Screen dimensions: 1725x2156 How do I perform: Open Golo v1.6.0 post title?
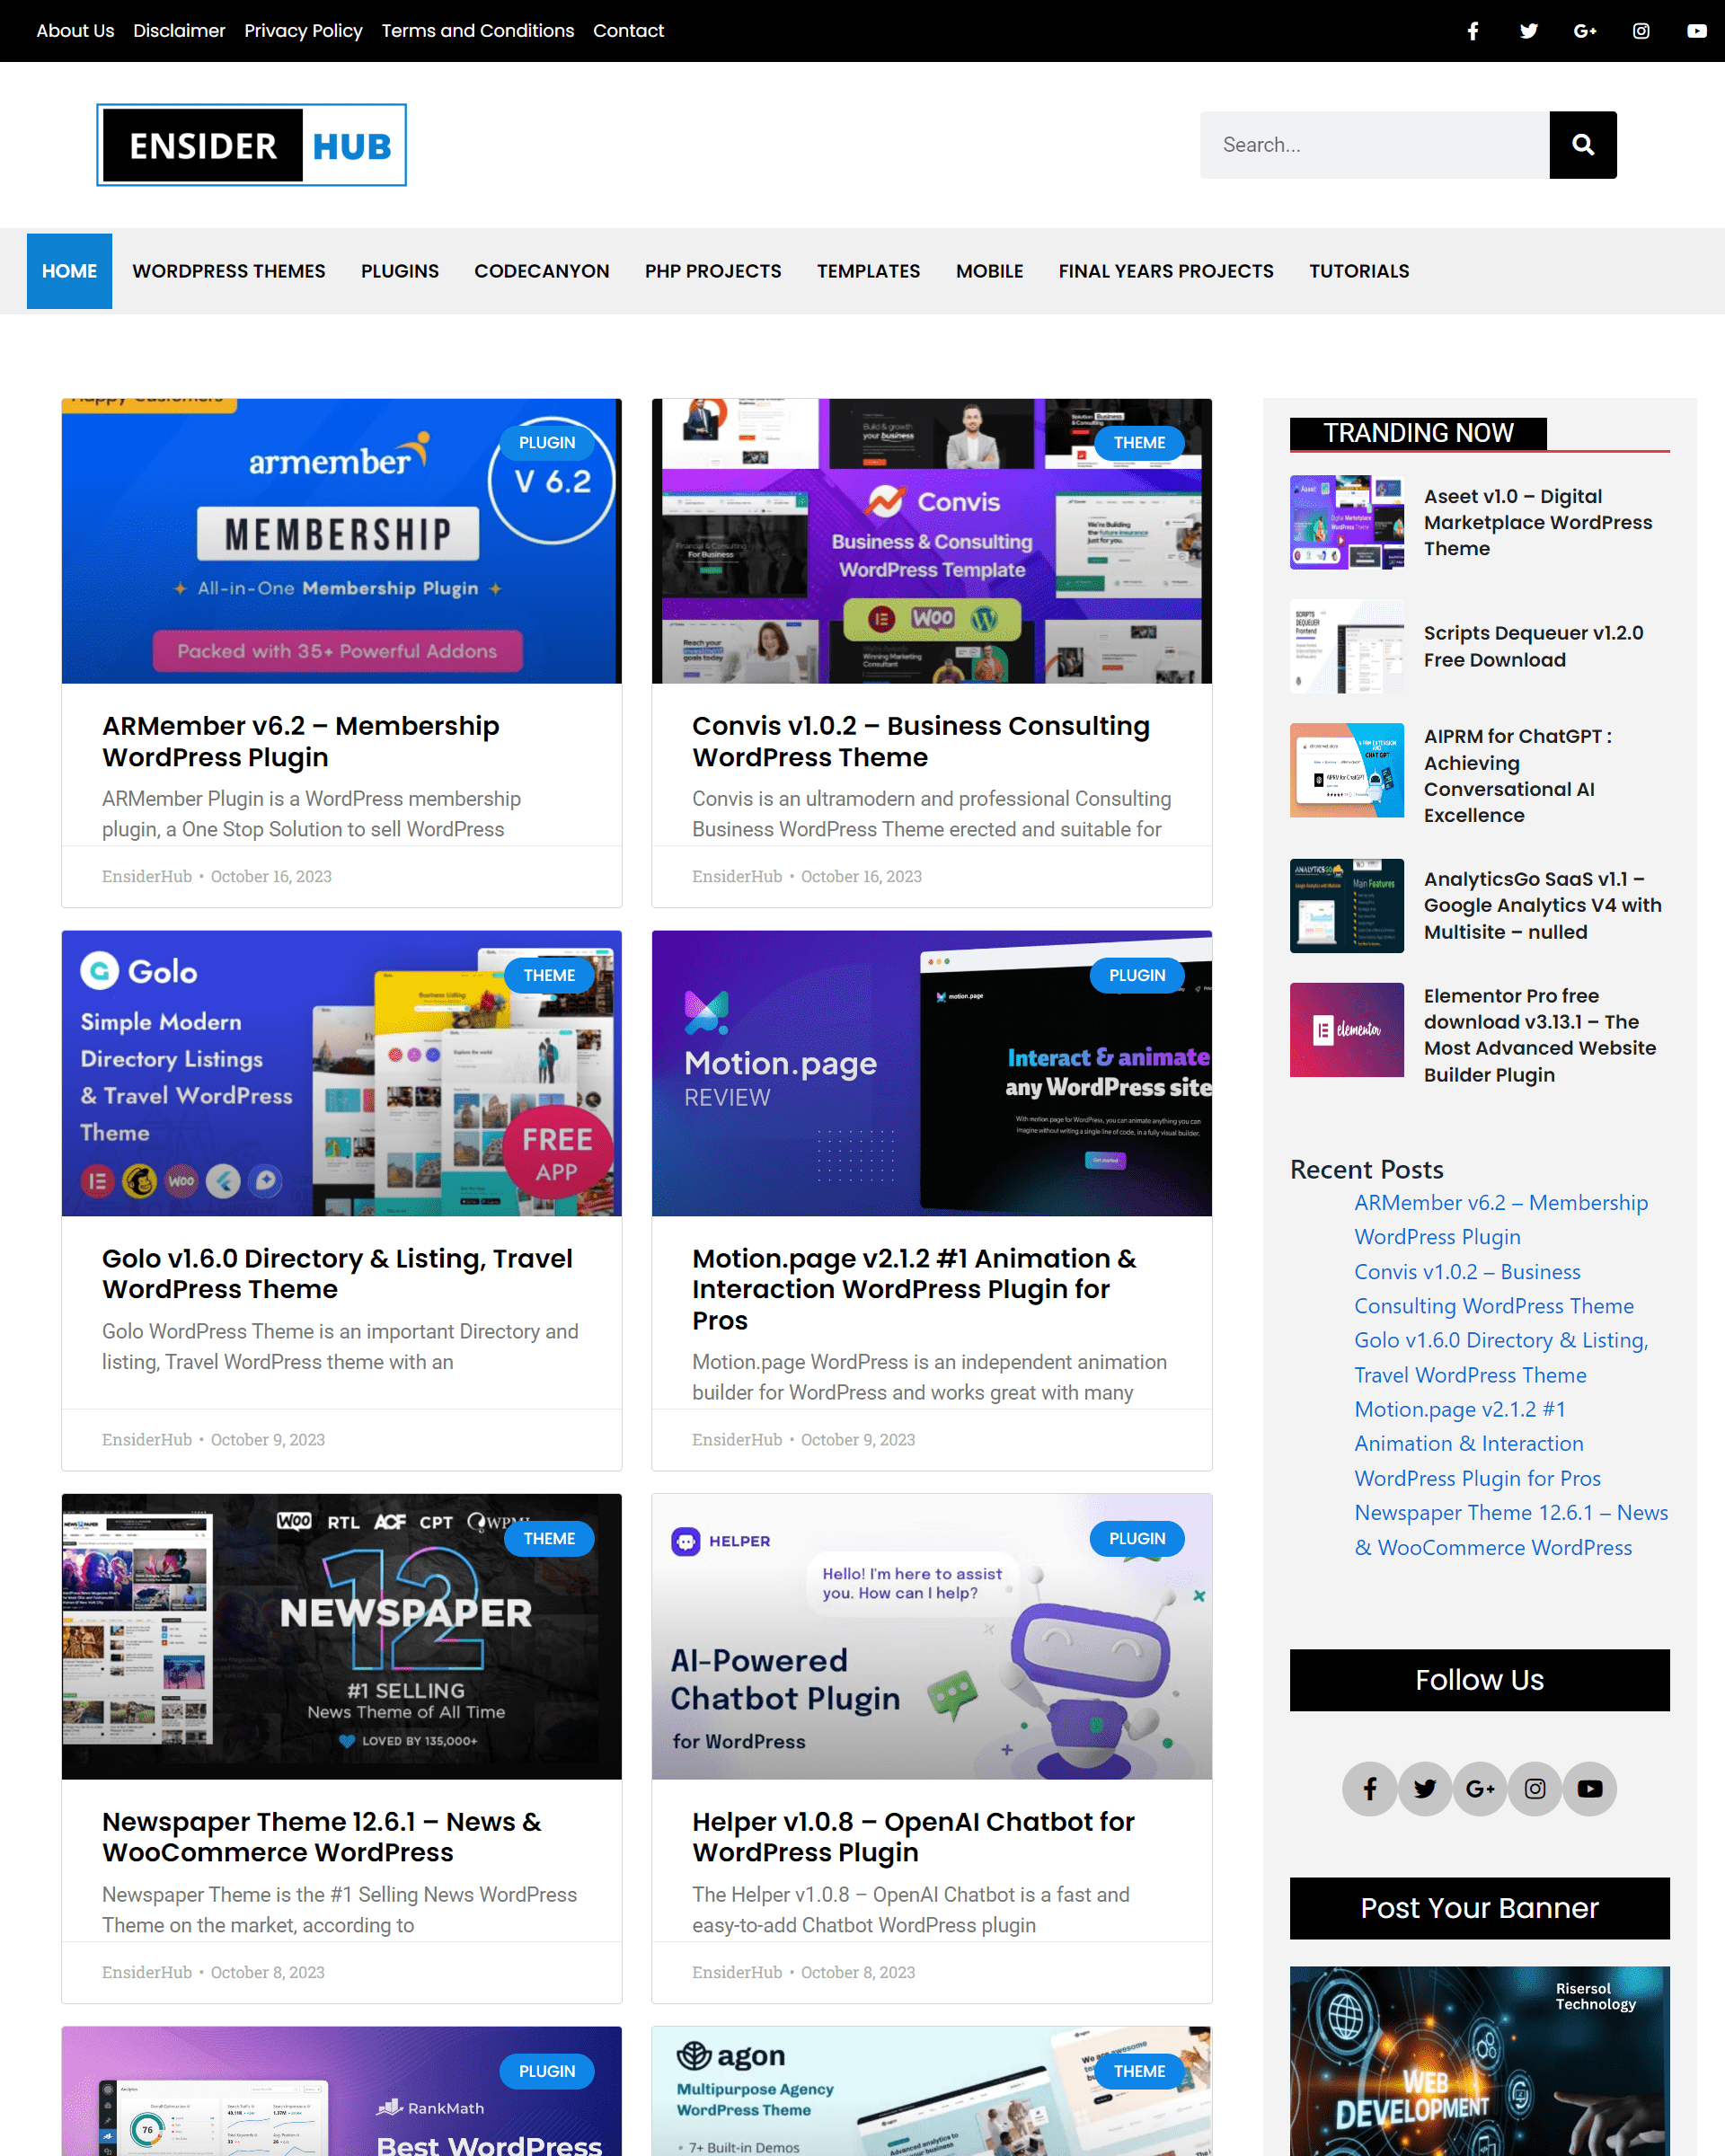click(337, 1273)
